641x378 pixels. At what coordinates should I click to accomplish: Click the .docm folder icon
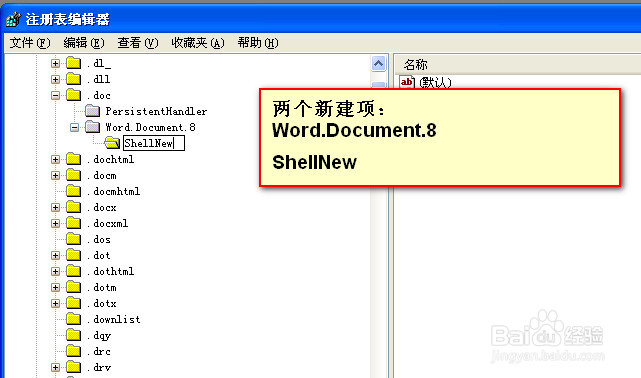[74, 175]
